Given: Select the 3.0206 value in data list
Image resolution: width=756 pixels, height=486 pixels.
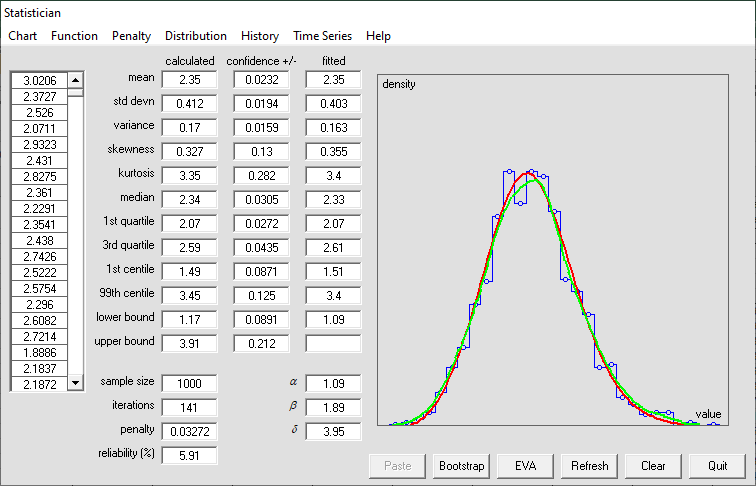Looking at the screenshot, I should [39, 80].
